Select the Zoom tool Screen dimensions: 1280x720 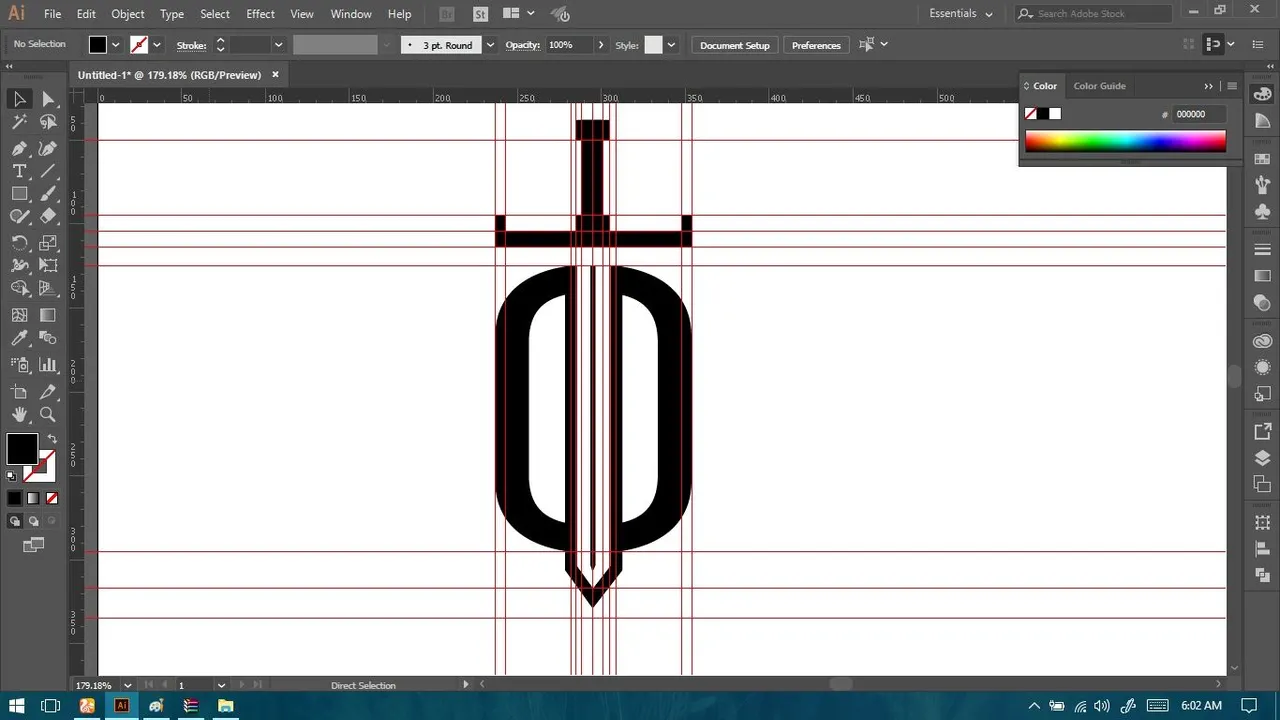[48, 414]
